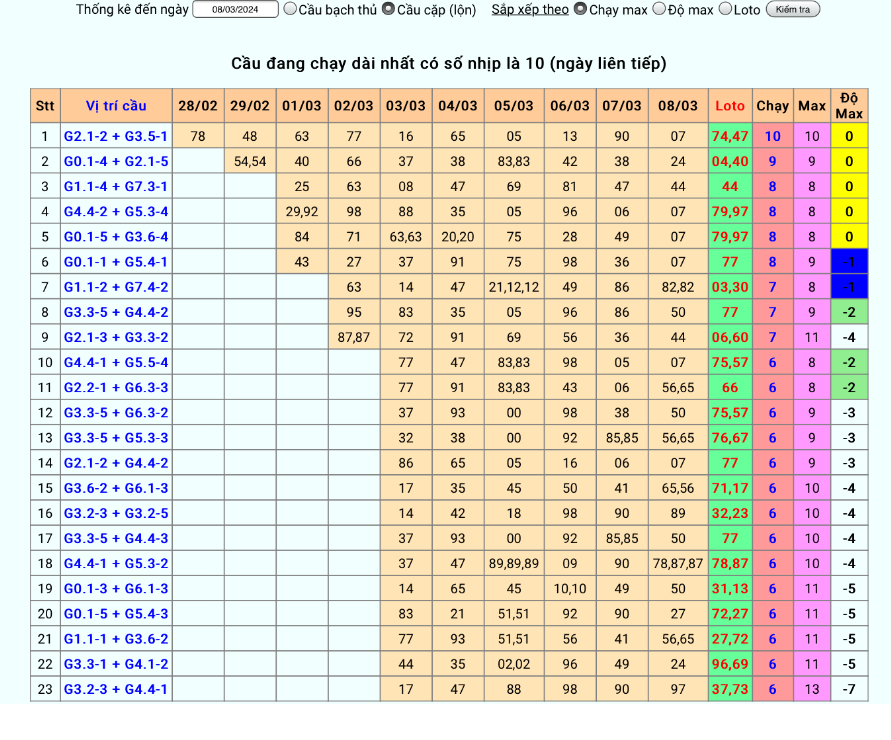Choose 'Chạy max' sorting radio button
Viewport: 891px width, 740px height.
(x=580, y=9)
